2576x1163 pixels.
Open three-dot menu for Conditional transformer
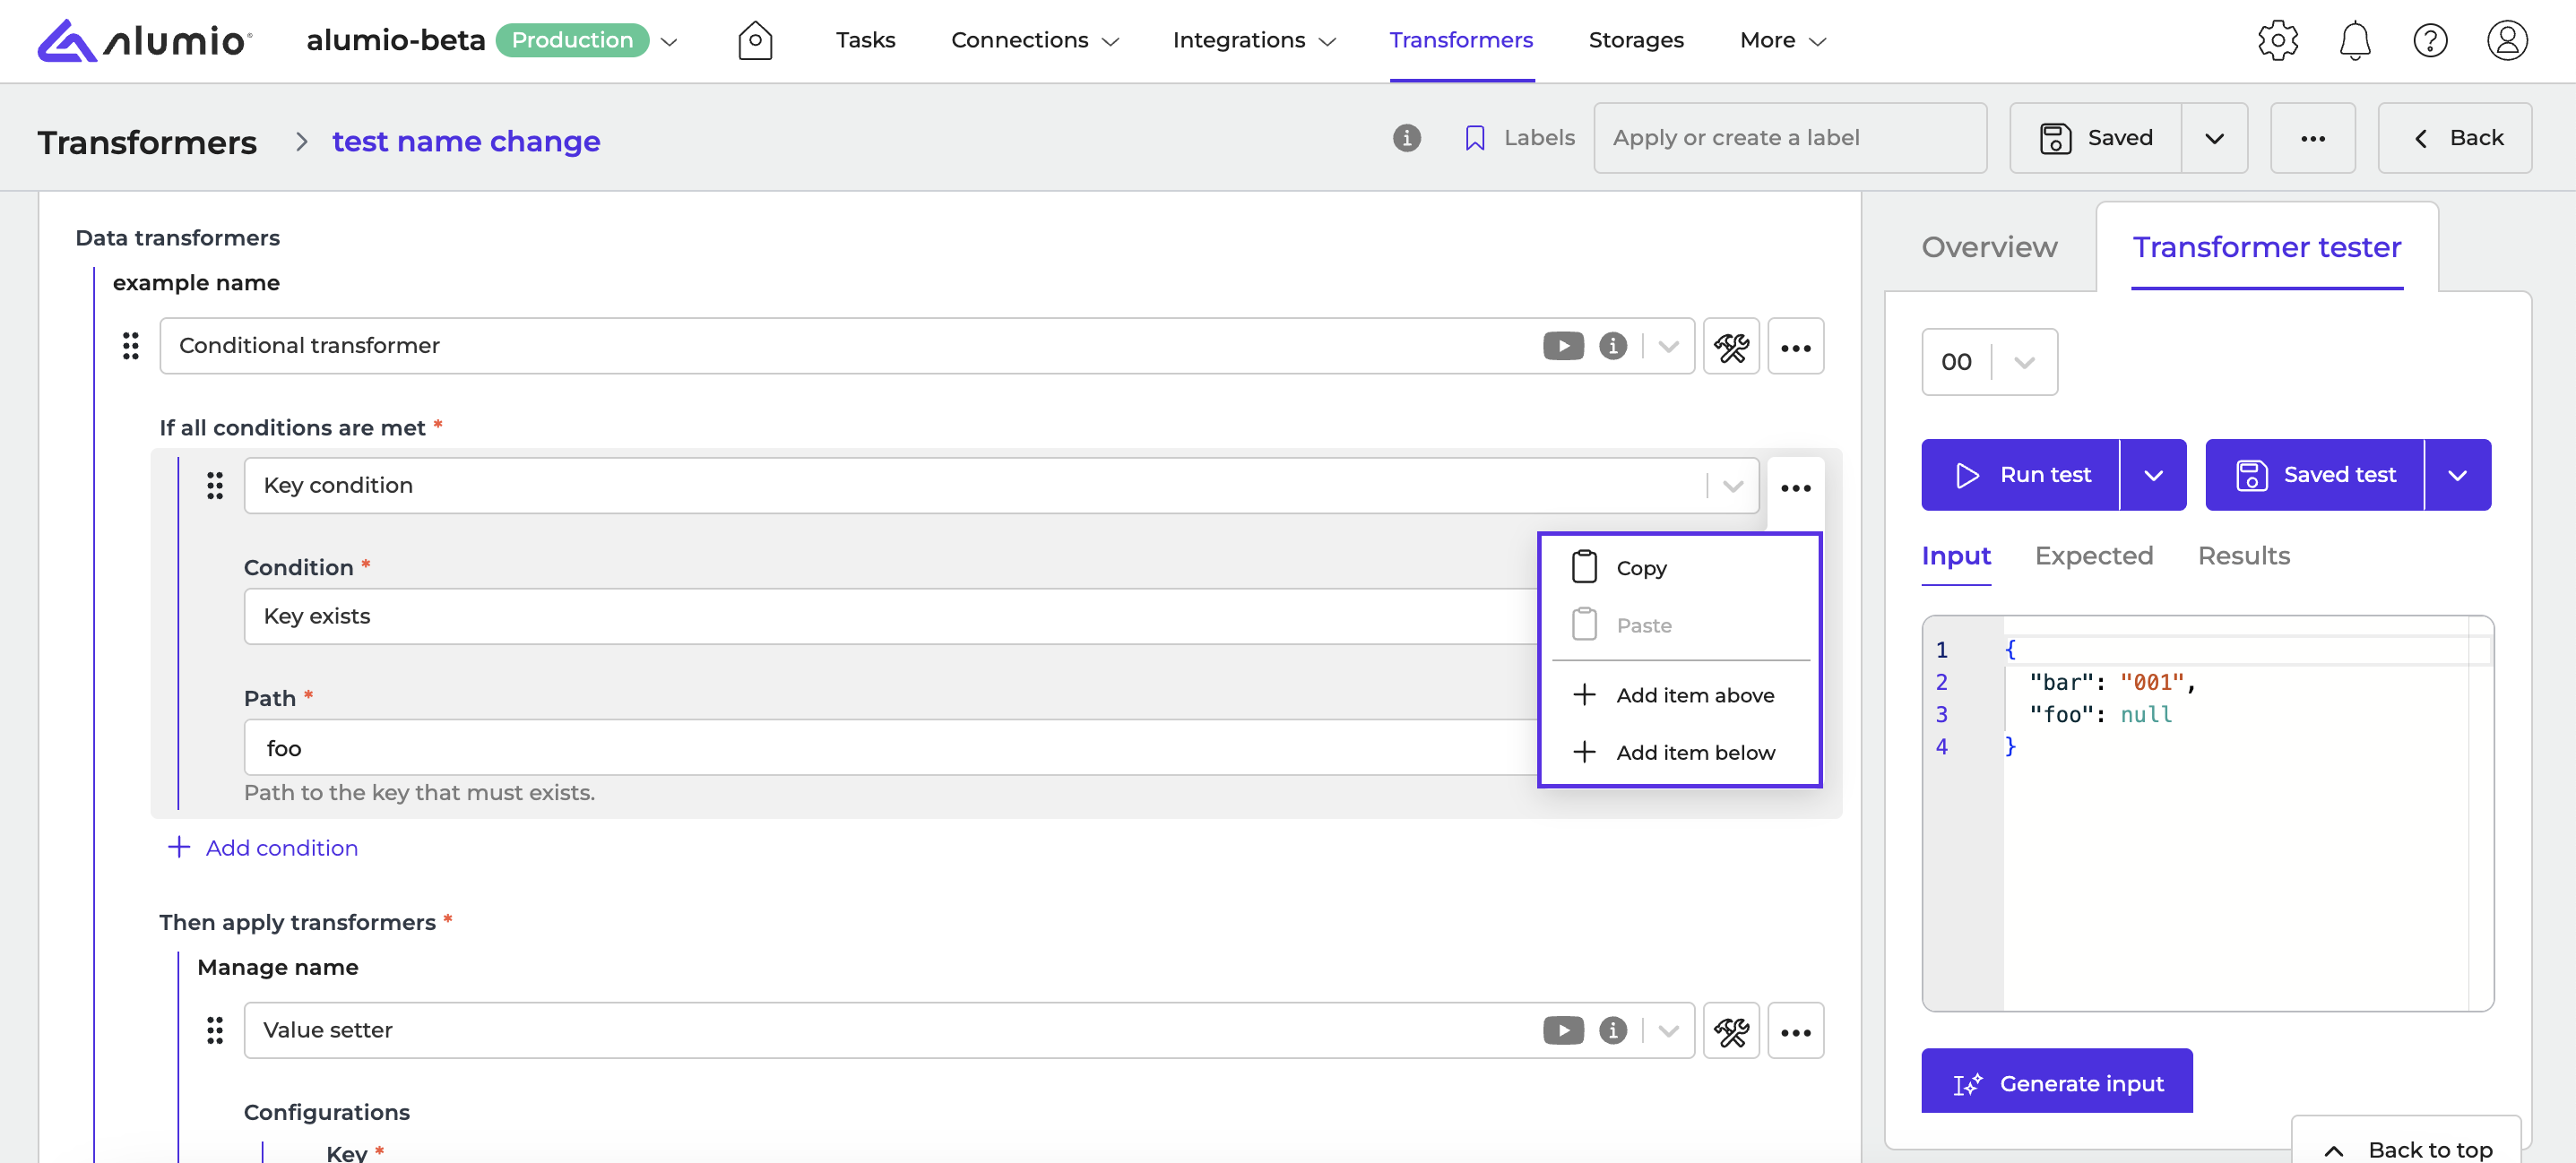click(x=1795, y=346)
